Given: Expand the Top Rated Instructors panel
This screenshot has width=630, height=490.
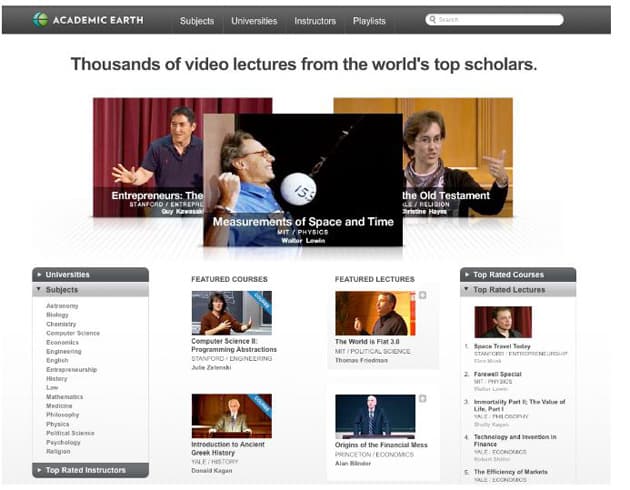Looking at the screenshot, I should coord(90,469).
